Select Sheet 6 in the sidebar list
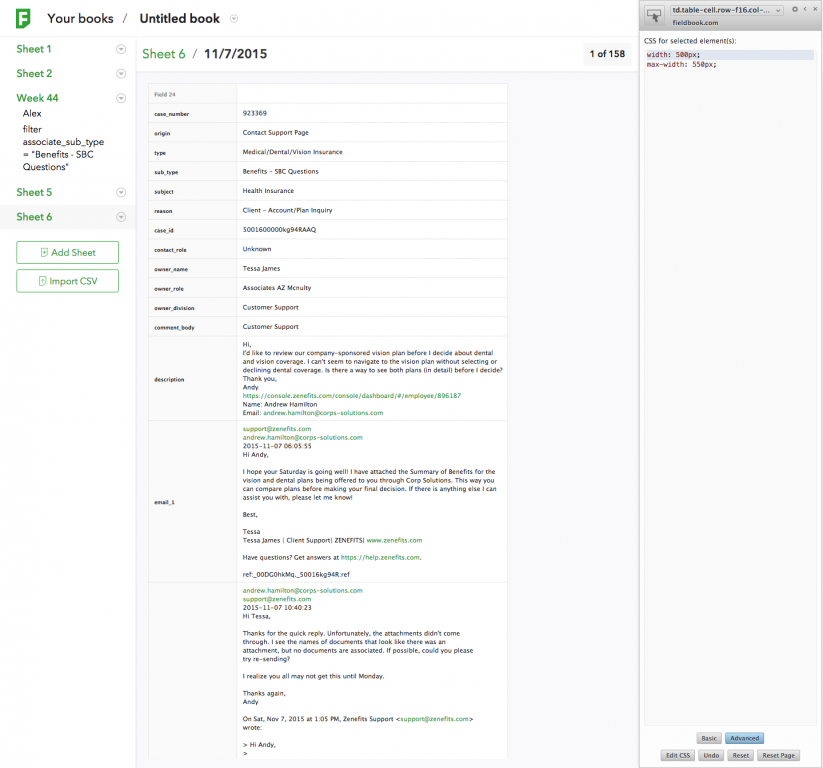823x768 pixels. coord(34,217)
